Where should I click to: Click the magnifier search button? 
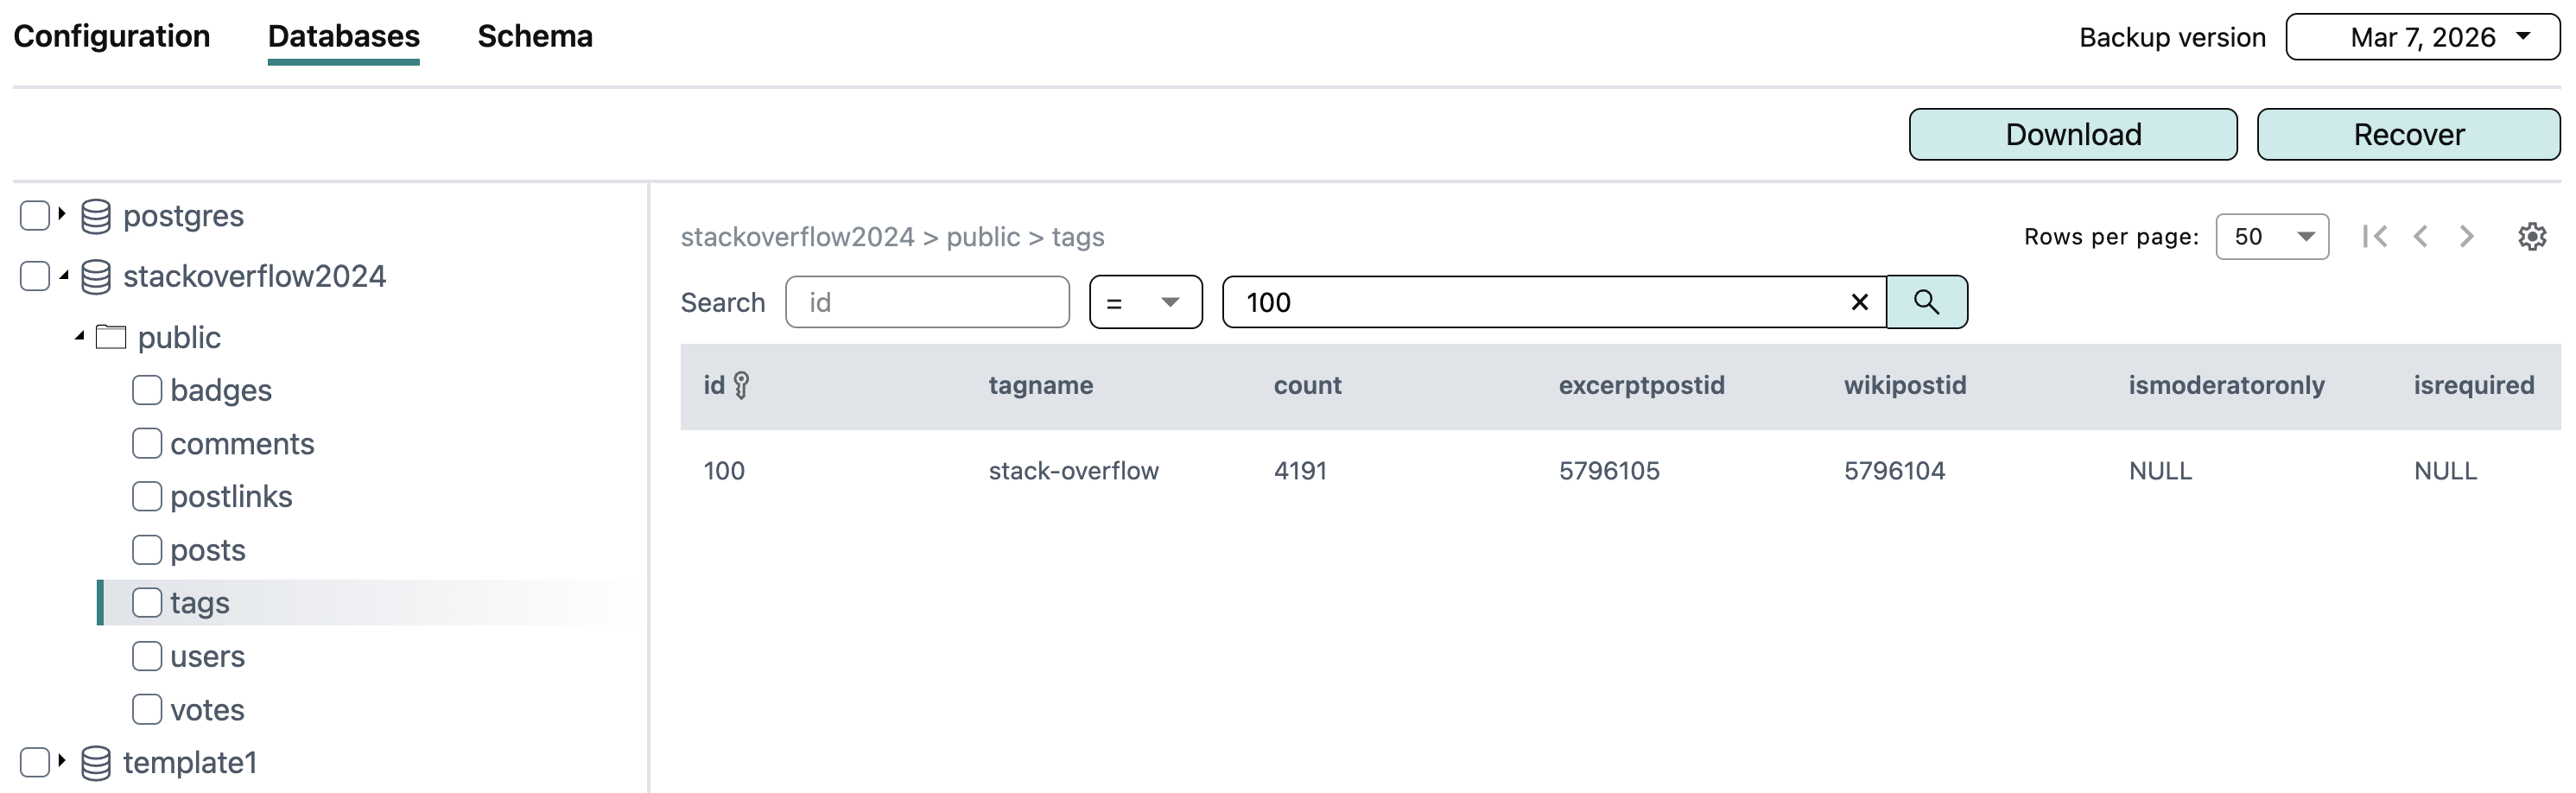(1926, 302)
